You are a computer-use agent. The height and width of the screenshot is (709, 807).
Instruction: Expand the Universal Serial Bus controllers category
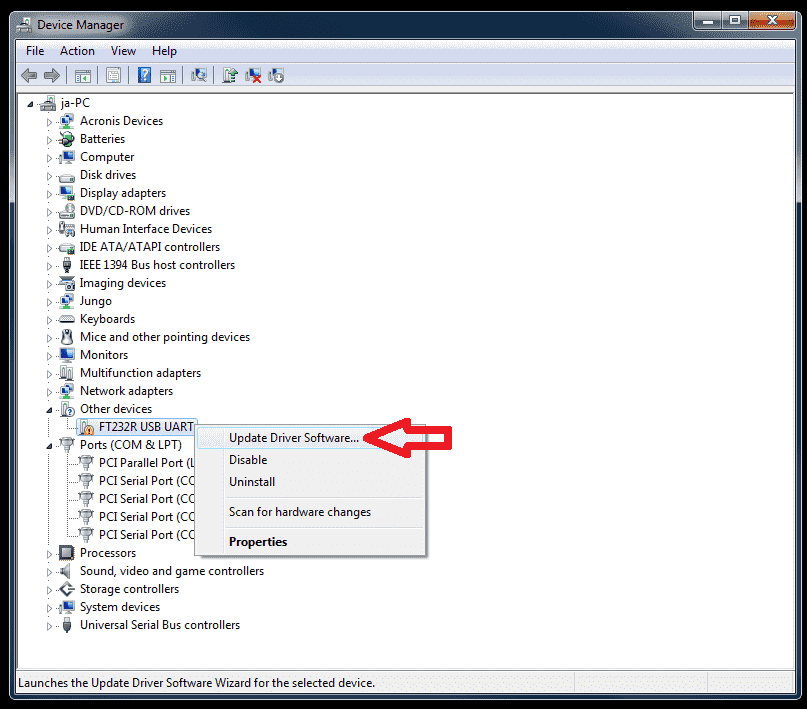pyautogui.click(x=49, y=625)
